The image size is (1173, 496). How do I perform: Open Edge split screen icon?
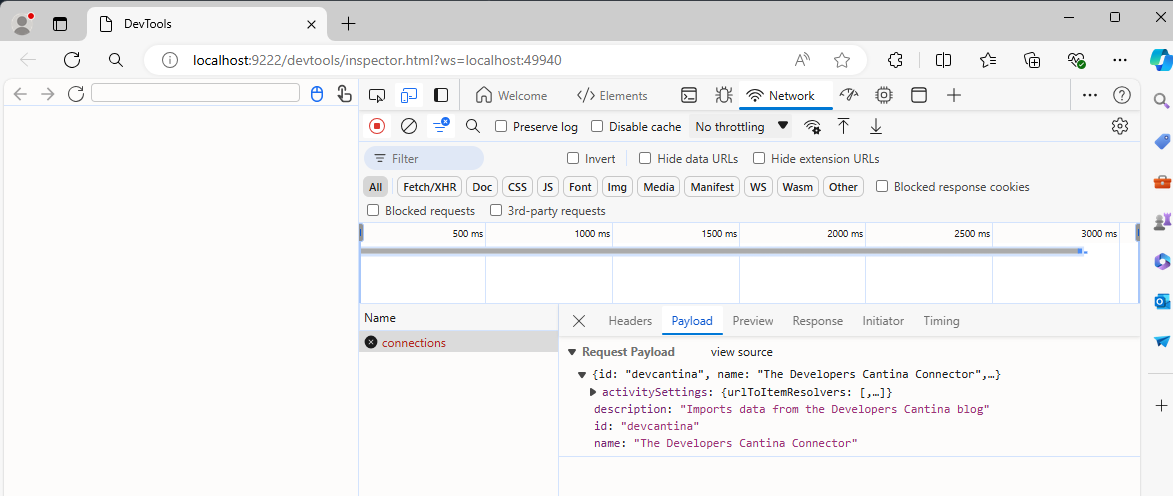(943, 60)
